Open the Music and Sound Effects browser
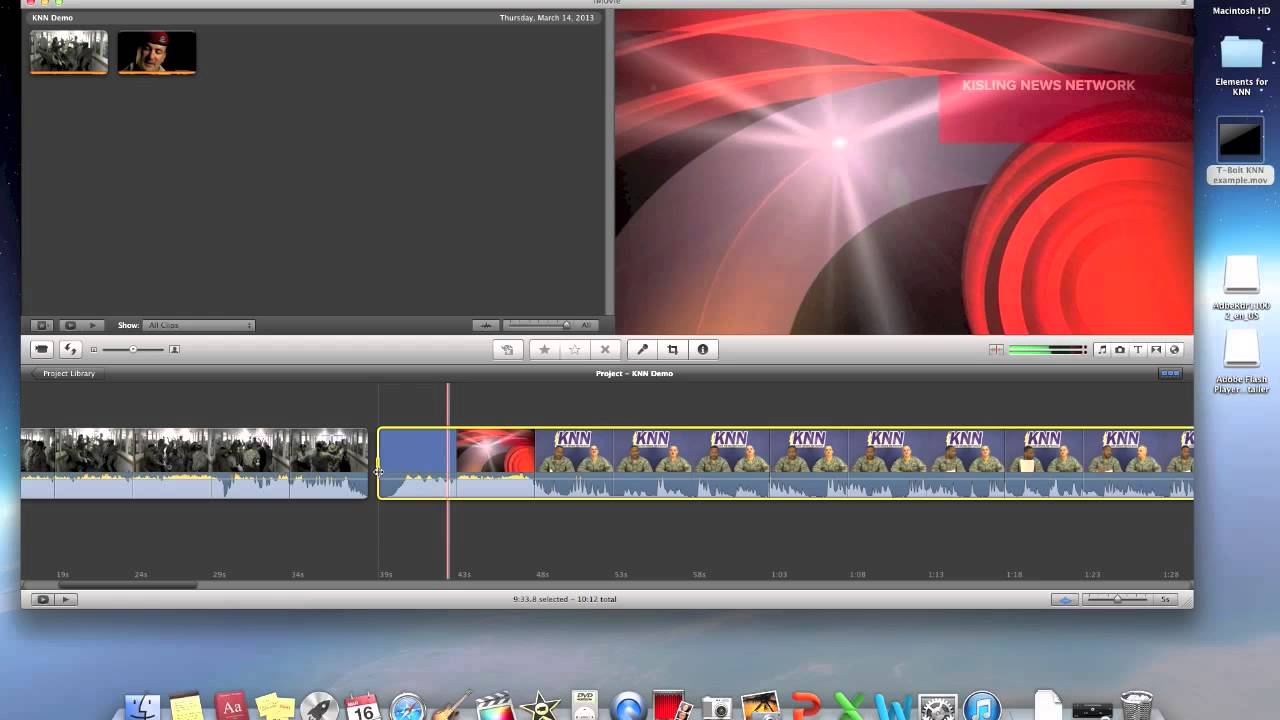The width and height of the screenshot is (1280, 720). click(x=1101, y=349)
